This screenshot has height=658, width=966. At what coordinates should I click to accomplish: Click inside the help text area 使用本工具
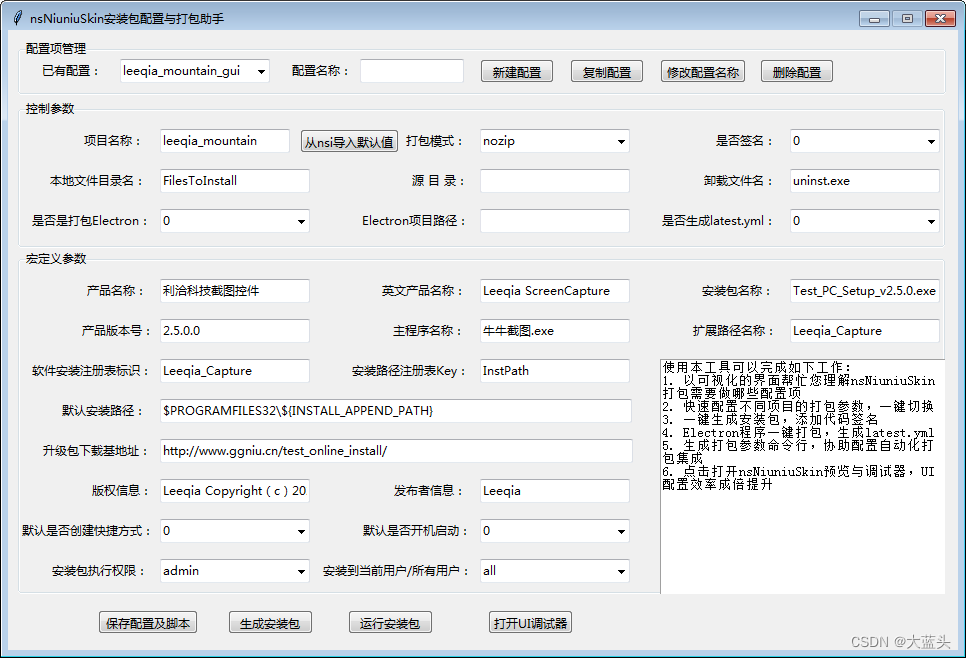[802, 476]
